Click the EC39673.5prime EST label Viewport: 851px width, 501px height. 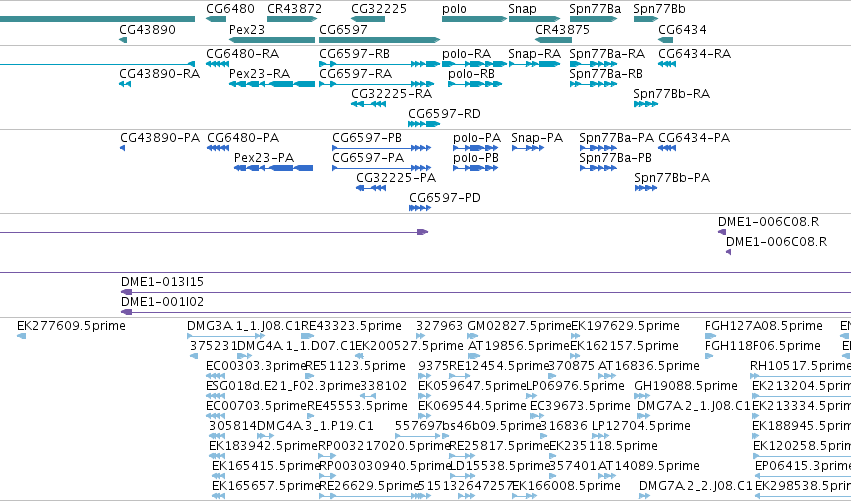(x=580, y=407)
